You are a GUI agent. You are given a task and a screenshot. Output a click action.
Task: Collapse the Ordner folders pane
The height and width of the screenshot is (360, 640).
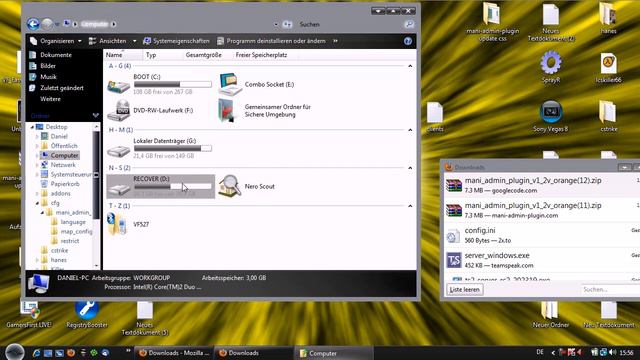tap(95, 116)
